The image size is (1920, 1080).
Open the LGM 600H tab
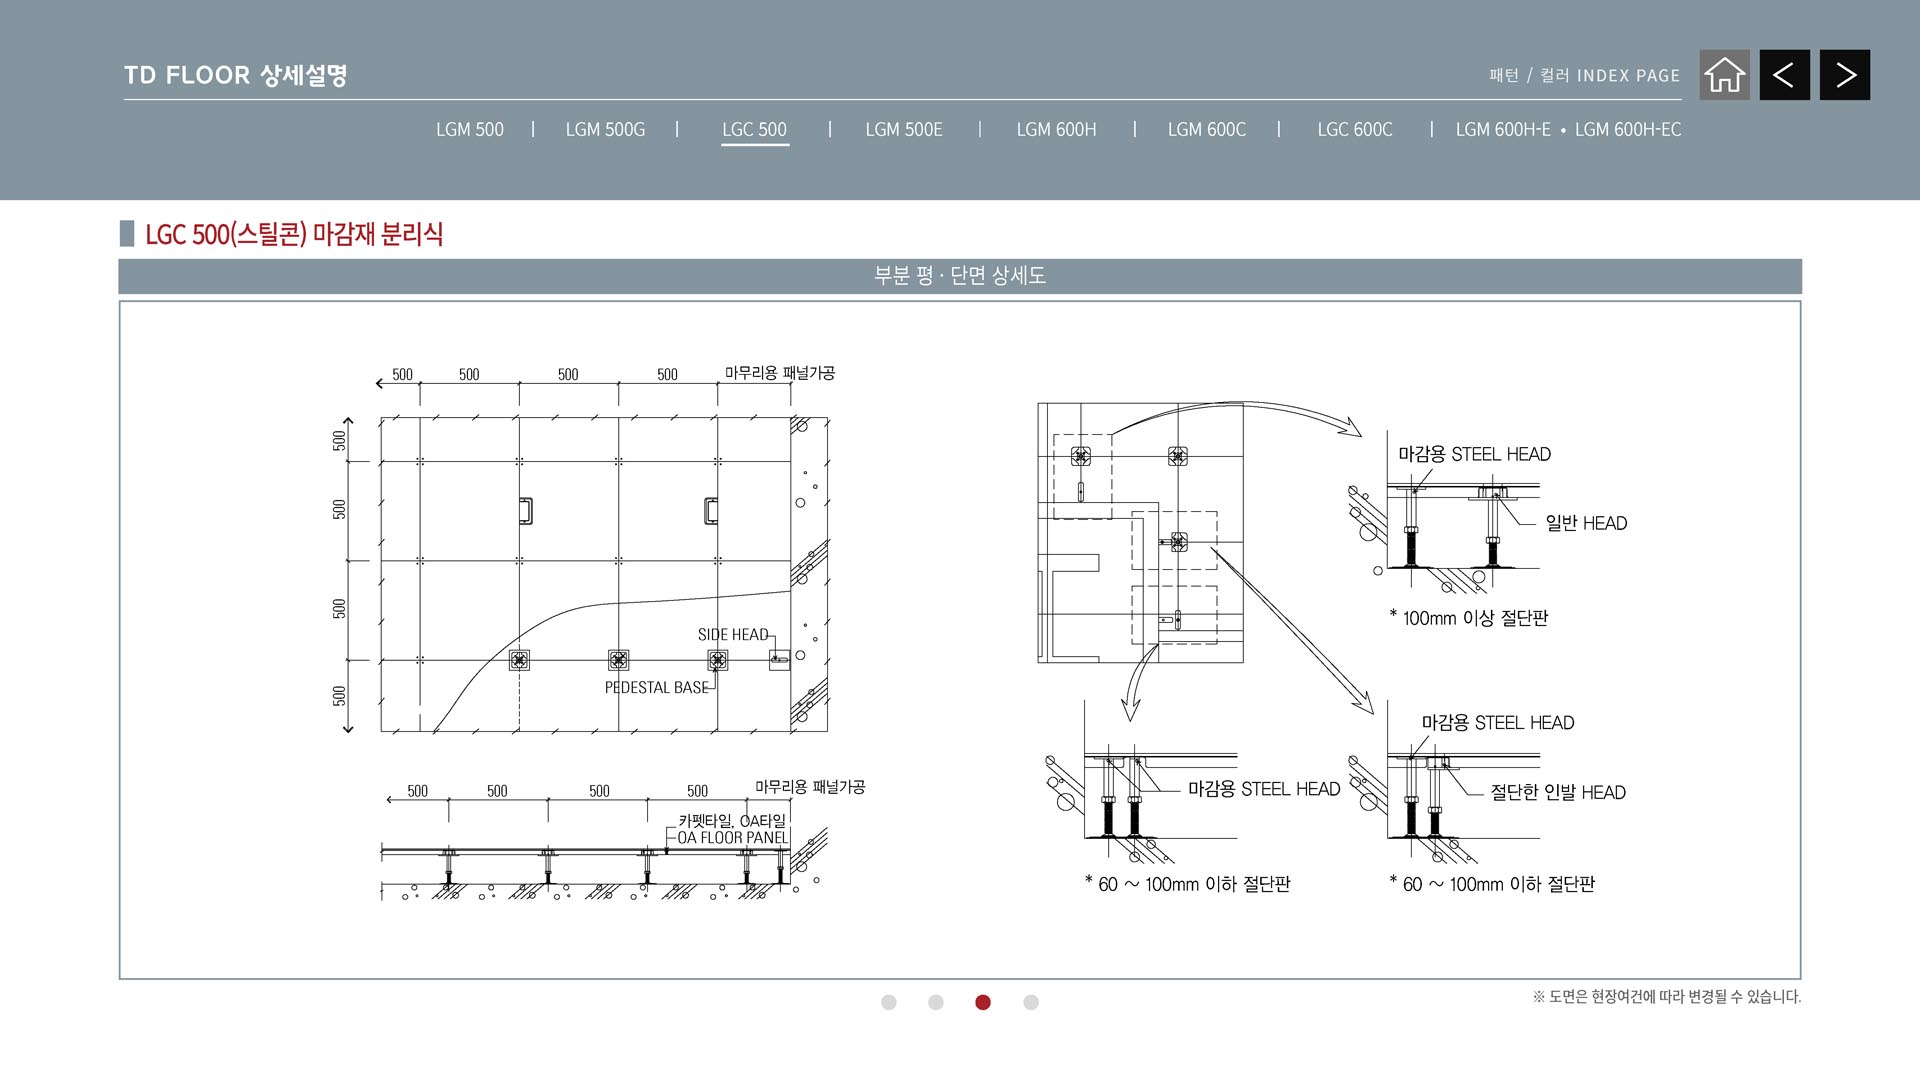[1056, 130]
